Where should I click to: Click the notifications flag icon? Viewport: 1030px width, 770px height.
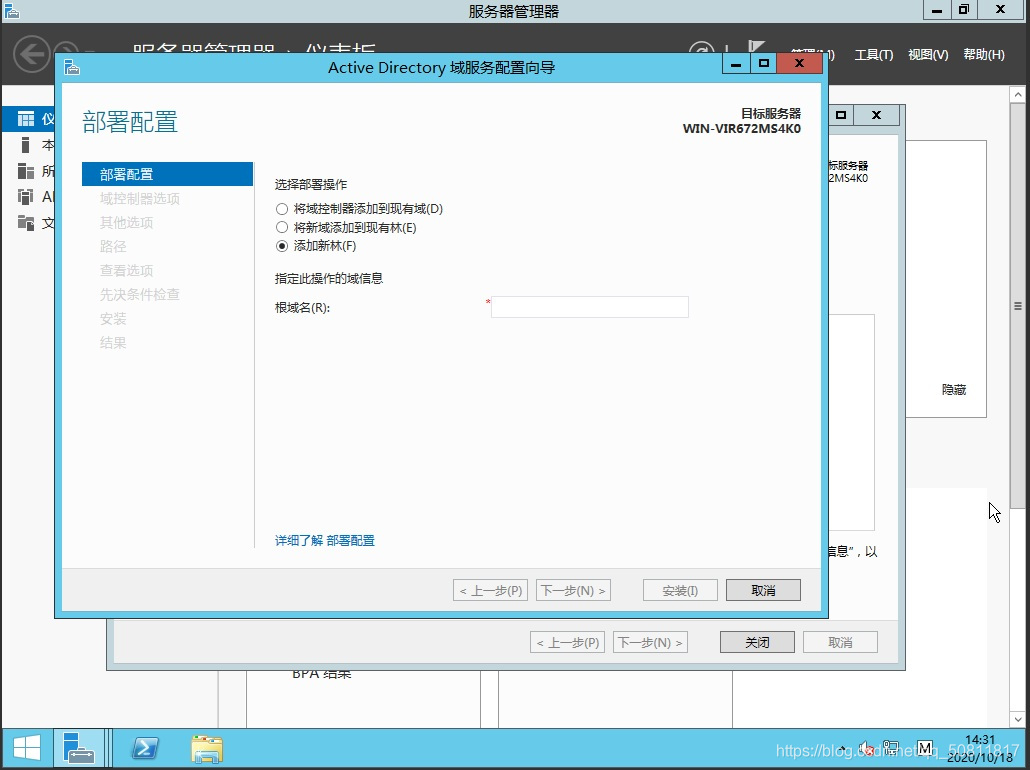pos(756,48)
